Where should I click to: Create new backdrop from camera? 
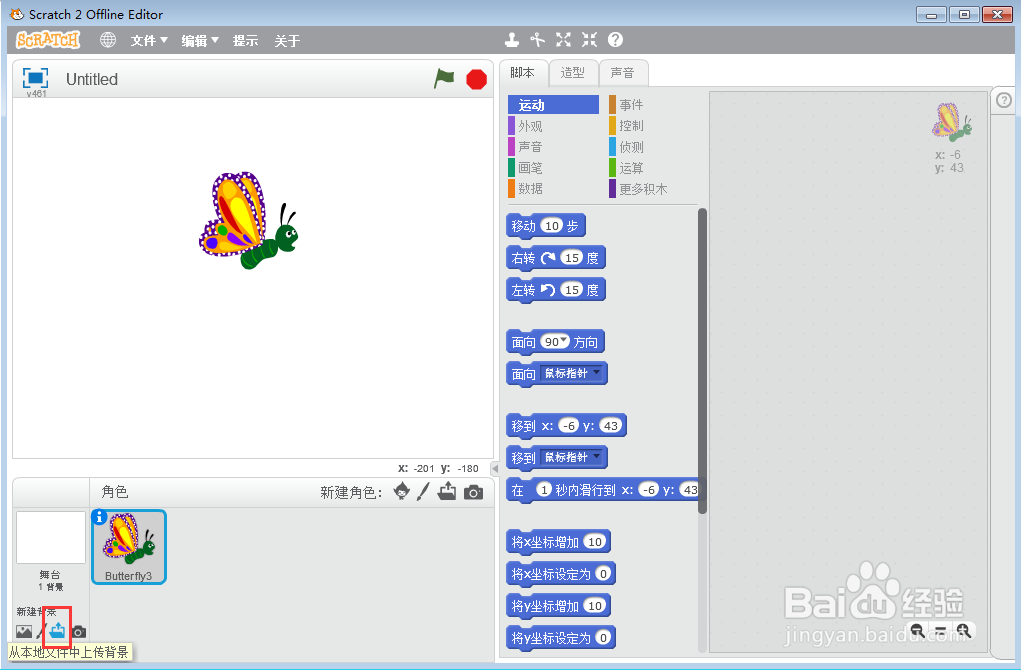point(79,631)
